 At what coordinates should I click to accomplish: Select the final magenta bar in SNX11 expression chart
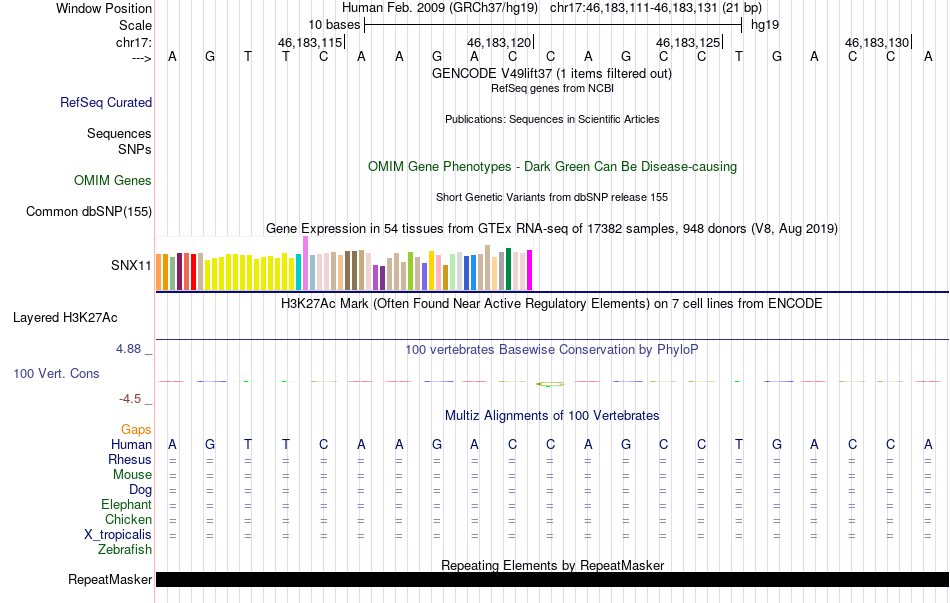tap(530, 270)
